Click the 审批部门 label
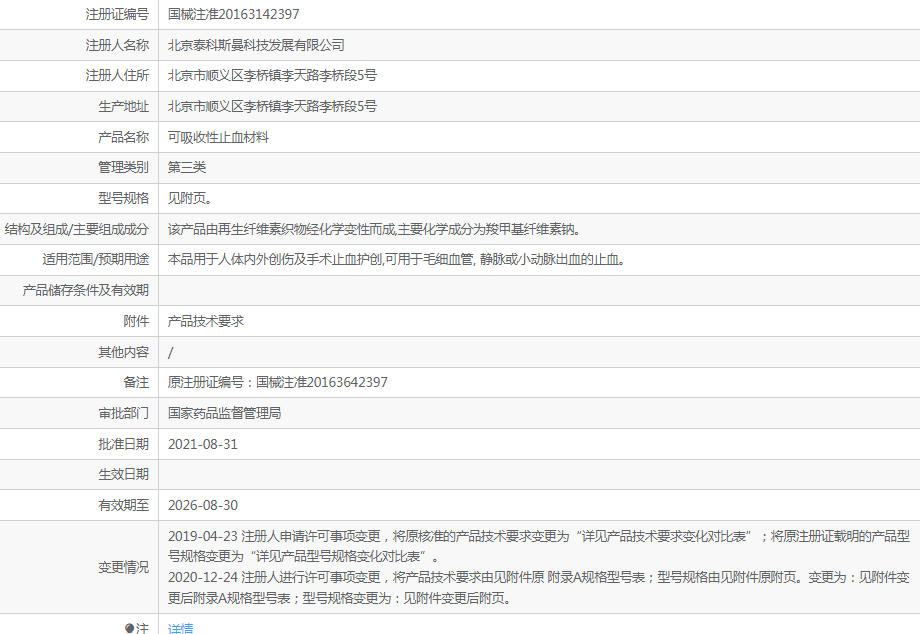Screen dimensions: 920x634 (x=124, y=413)
